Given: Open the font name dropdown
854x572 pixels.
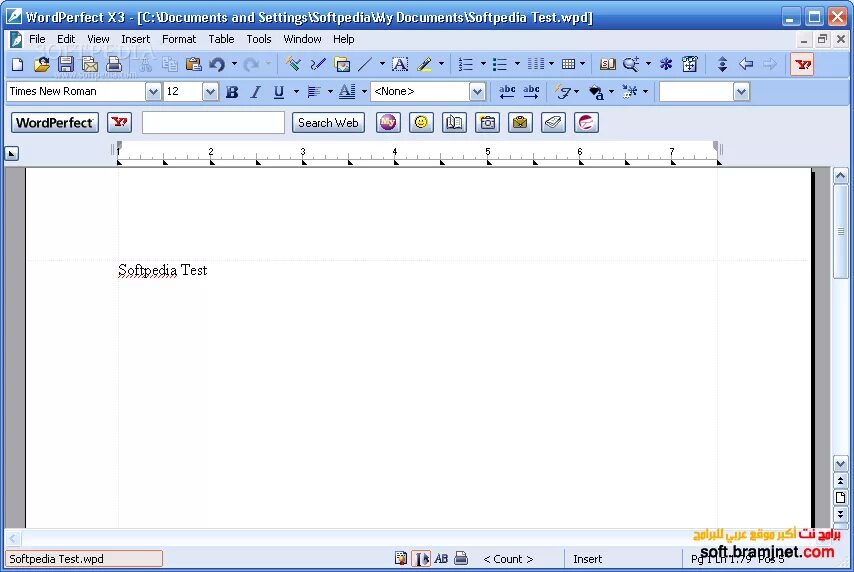Looking at the screenshot, I should coord(154,92).
